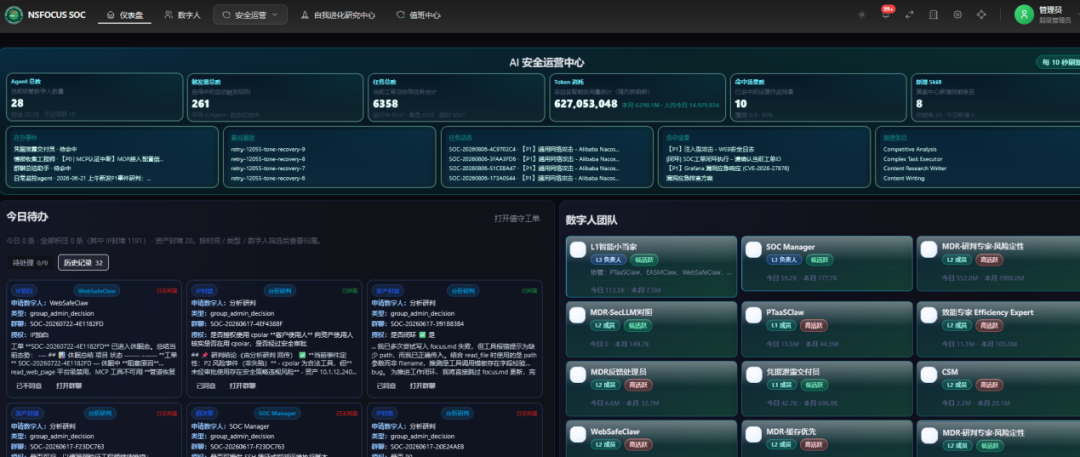
Task: Click avatar on MDR-SecLLM对照 card
Action: [578, 315]
